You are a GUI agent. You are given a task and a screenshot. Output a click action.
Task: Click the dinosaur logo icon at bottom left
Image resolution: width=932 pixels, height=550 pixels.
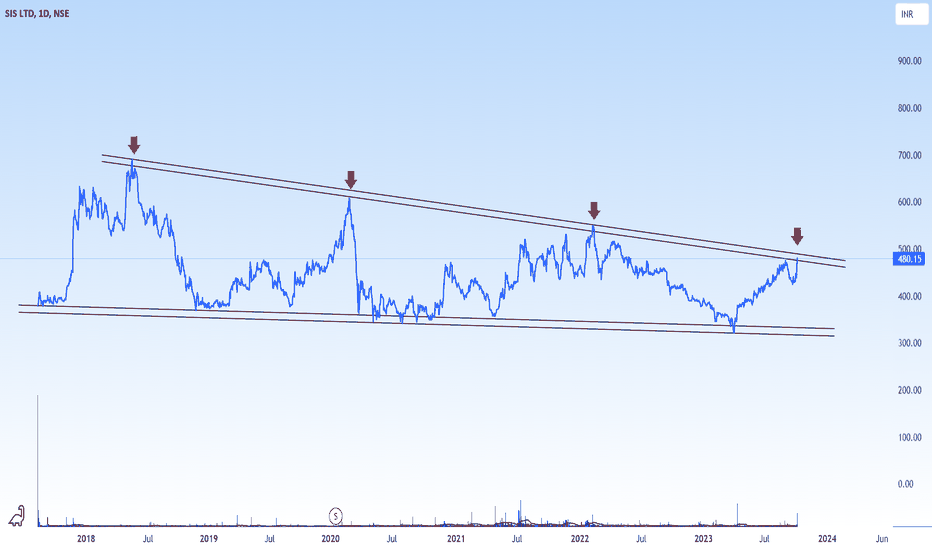click(x=17, y=516)
